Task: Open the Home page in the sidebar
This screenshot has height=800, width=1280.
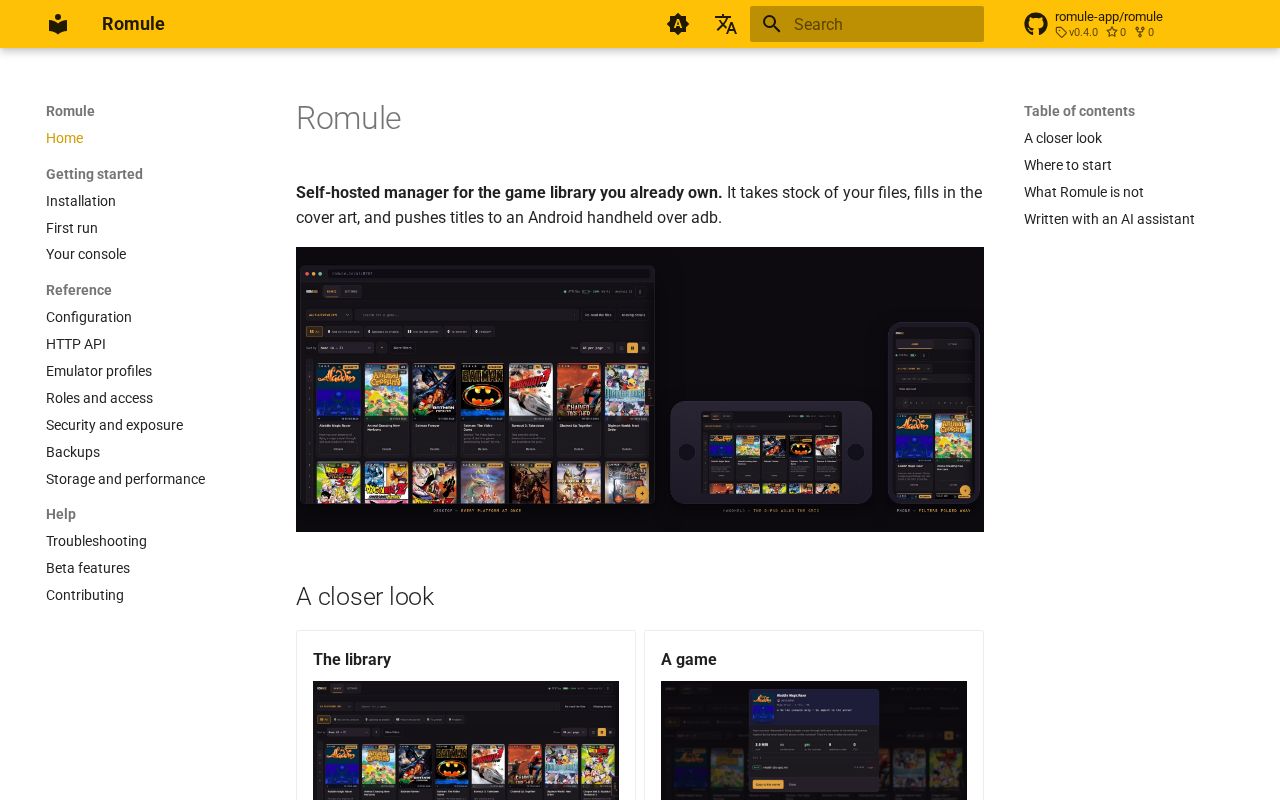Action: [64, 138]
